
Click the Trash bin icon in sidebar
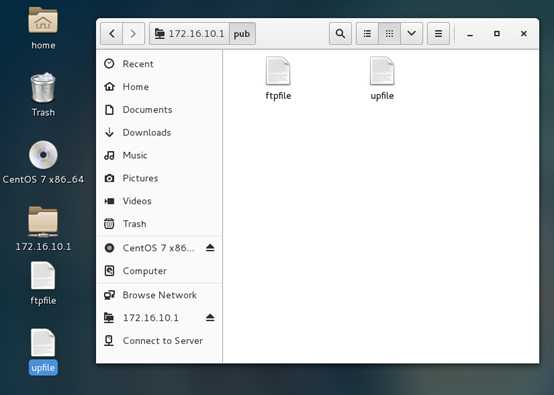109,224
